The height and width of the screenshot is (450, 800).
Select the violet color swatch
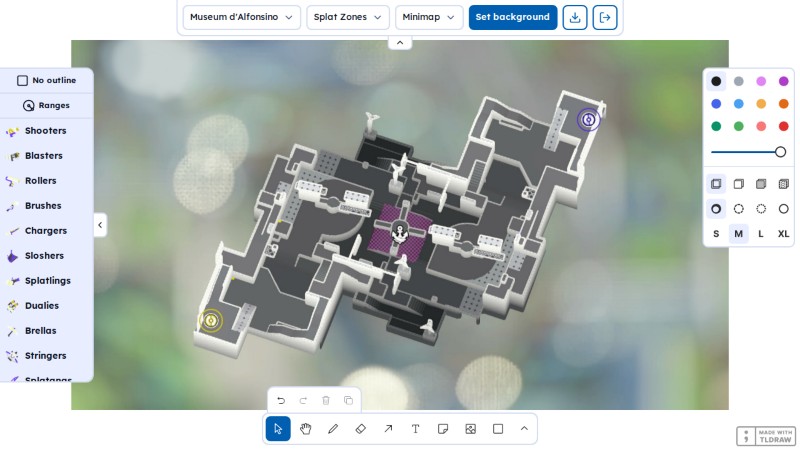[x=784, y=81]
